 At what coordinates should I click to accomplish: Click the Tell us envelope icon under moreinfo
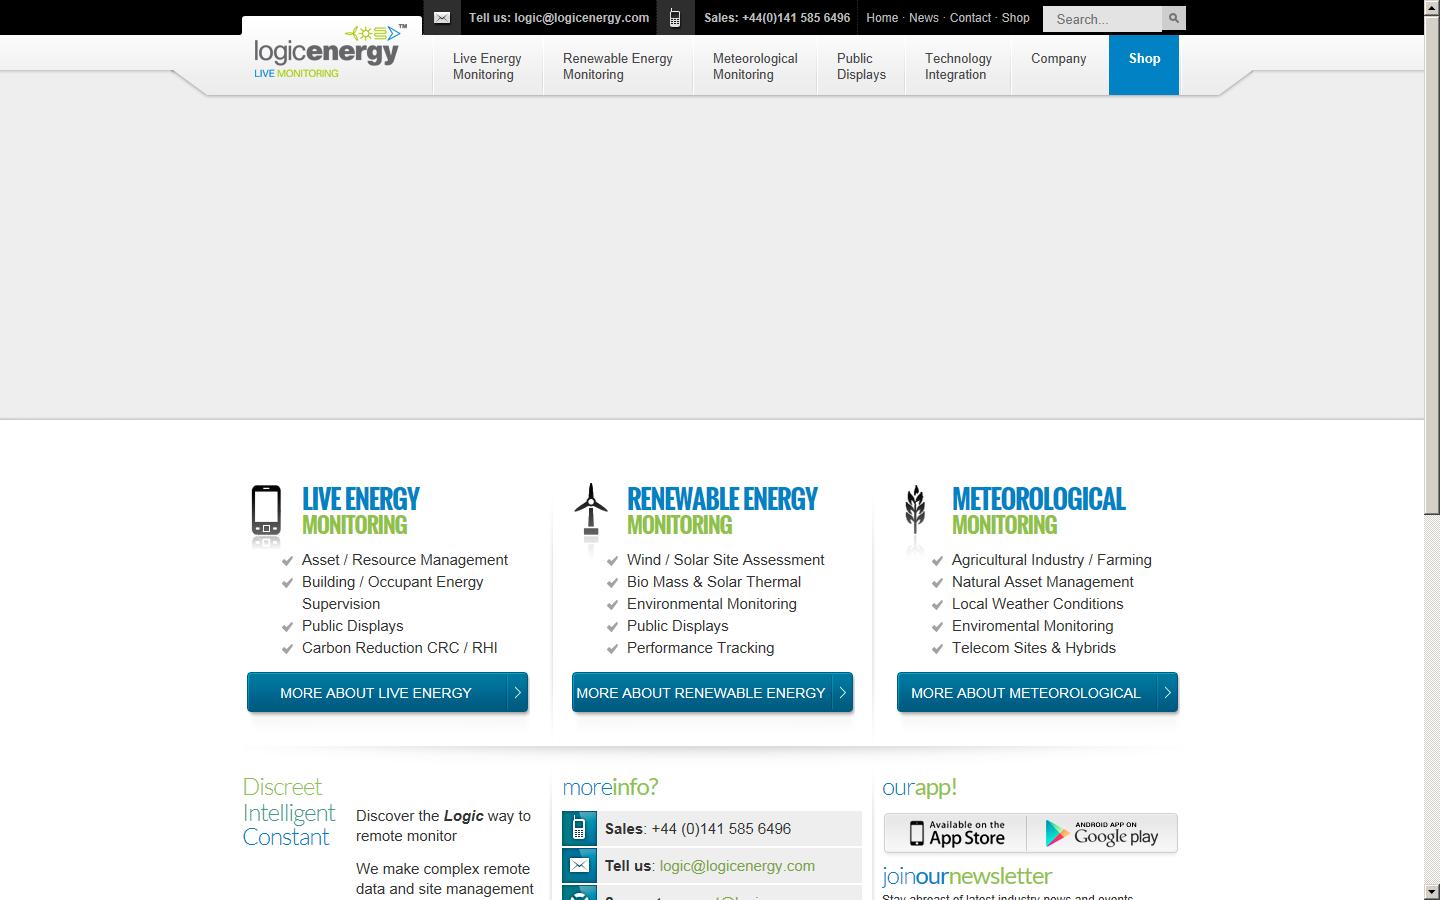[580, 865]
